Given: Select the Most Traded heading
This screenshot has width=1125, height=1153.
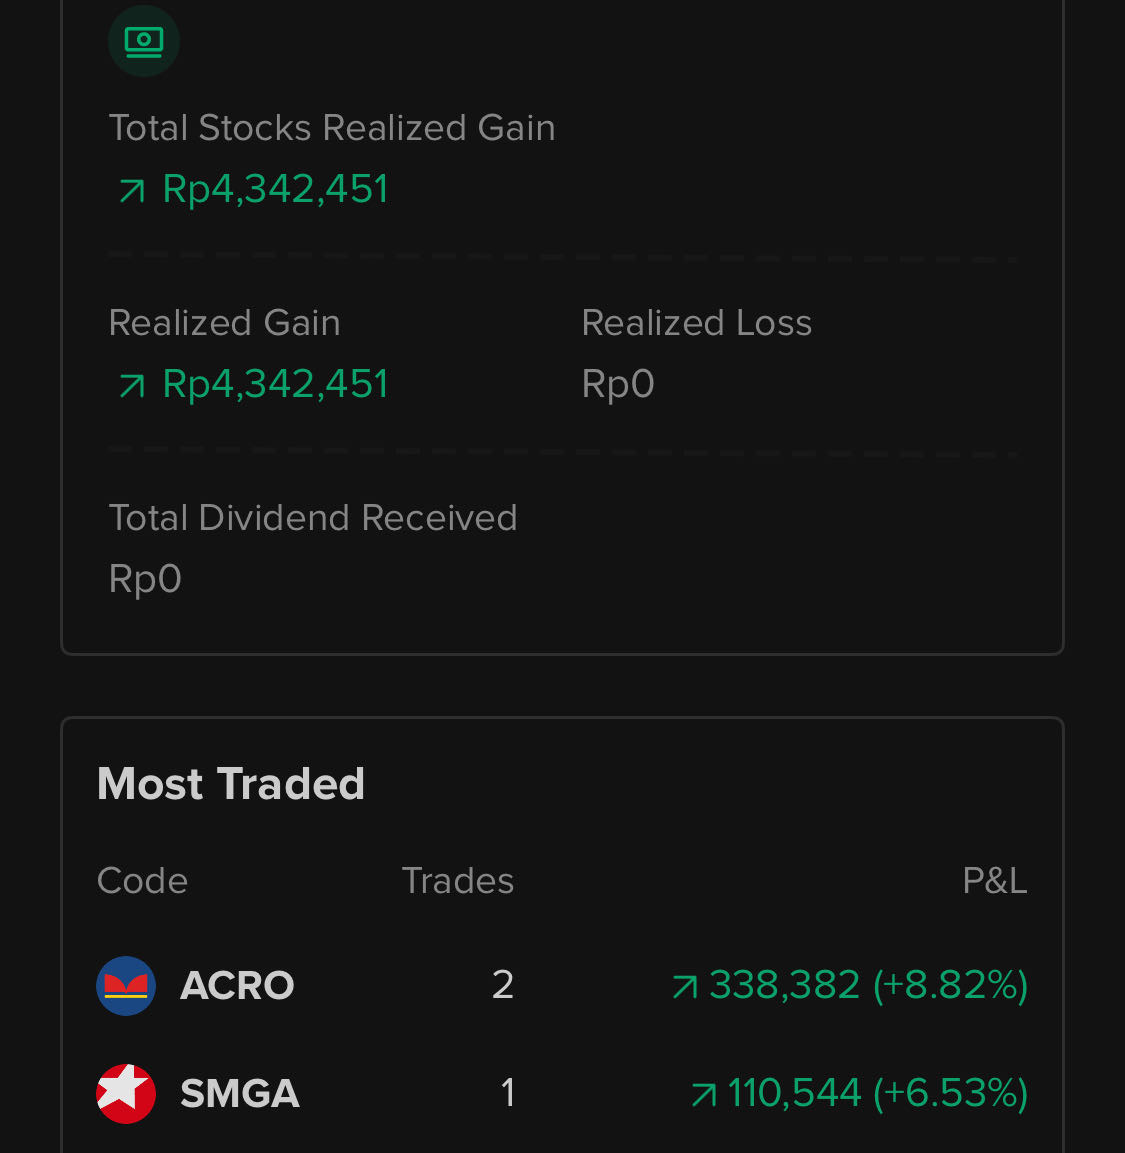Looking at the screenshot, I should tap(231, 783).
